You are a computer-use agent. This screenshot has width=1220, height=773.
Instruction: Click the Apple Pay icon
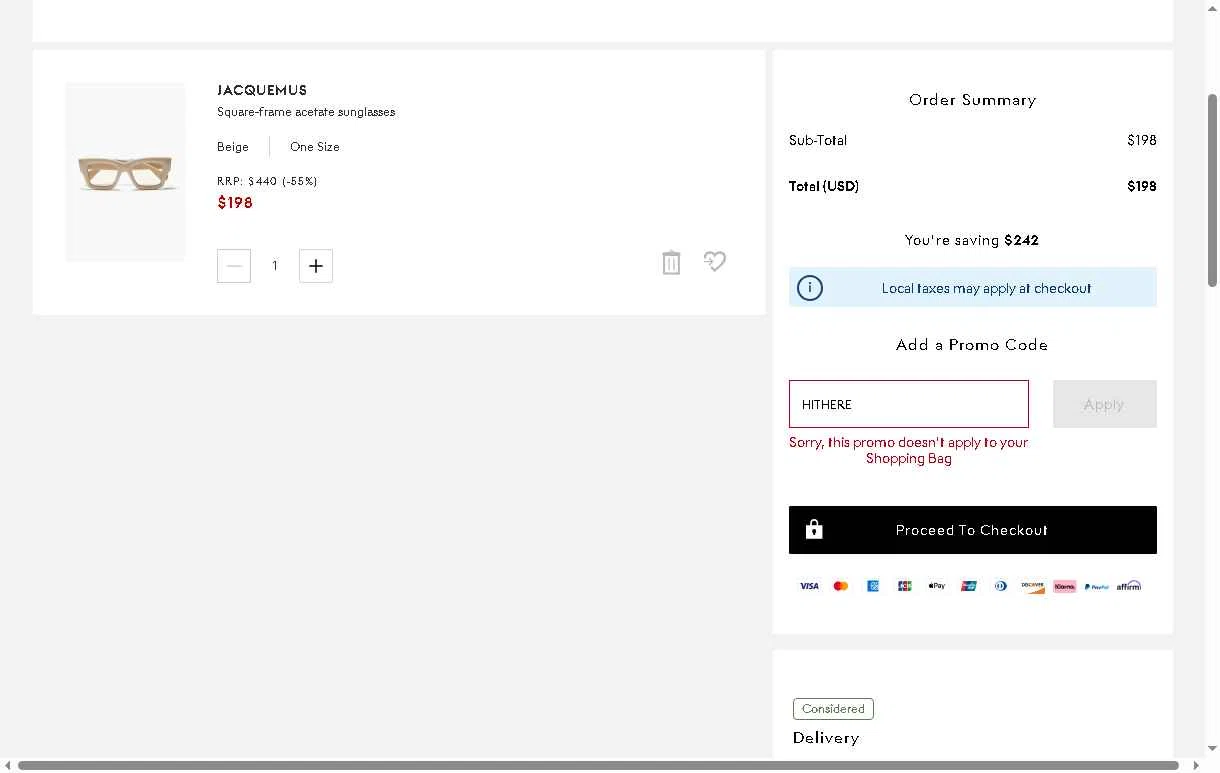[937, 586]
